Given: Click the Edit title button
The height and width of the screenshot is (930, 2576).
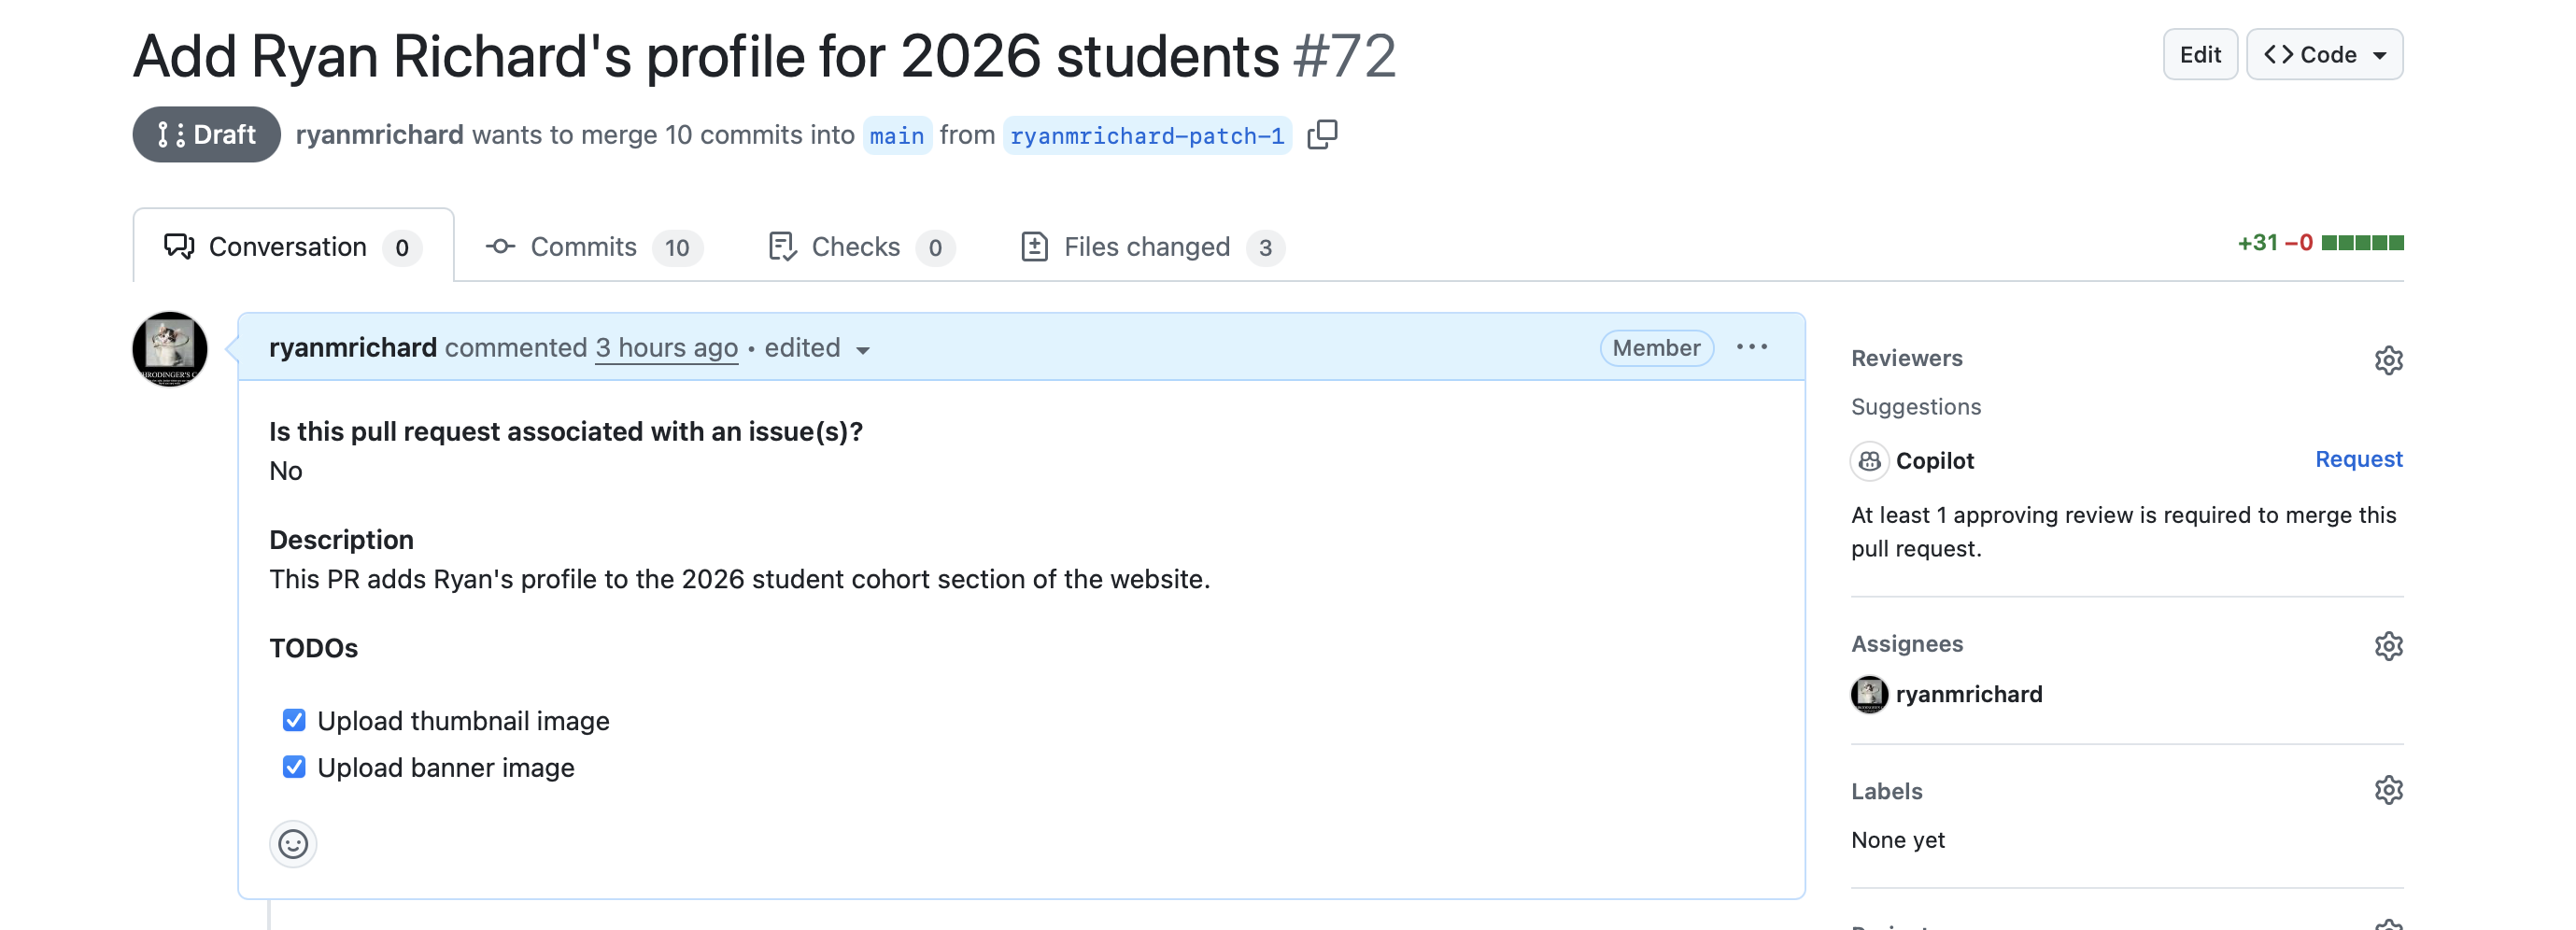Looking at the screenshot, I should point(2199,55).
